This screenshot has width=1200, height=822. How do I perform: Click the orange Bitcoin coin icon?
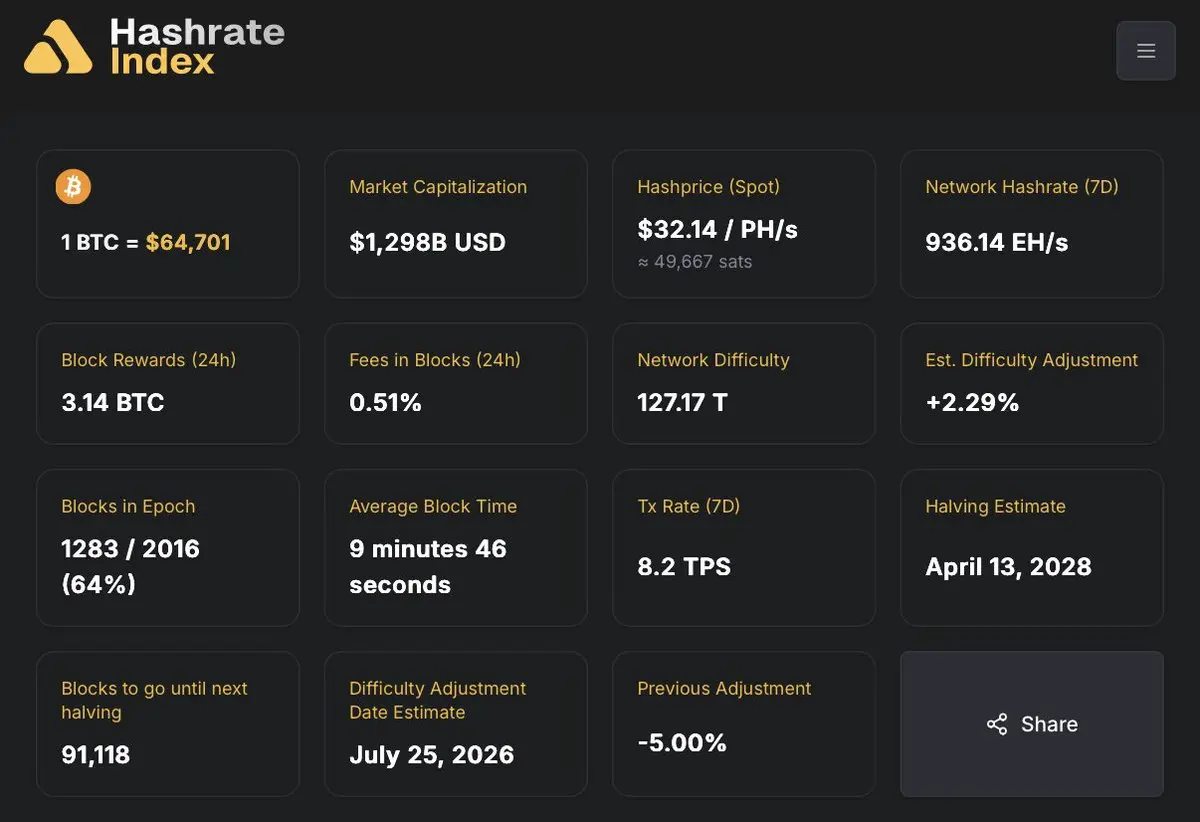pos(73,187)
